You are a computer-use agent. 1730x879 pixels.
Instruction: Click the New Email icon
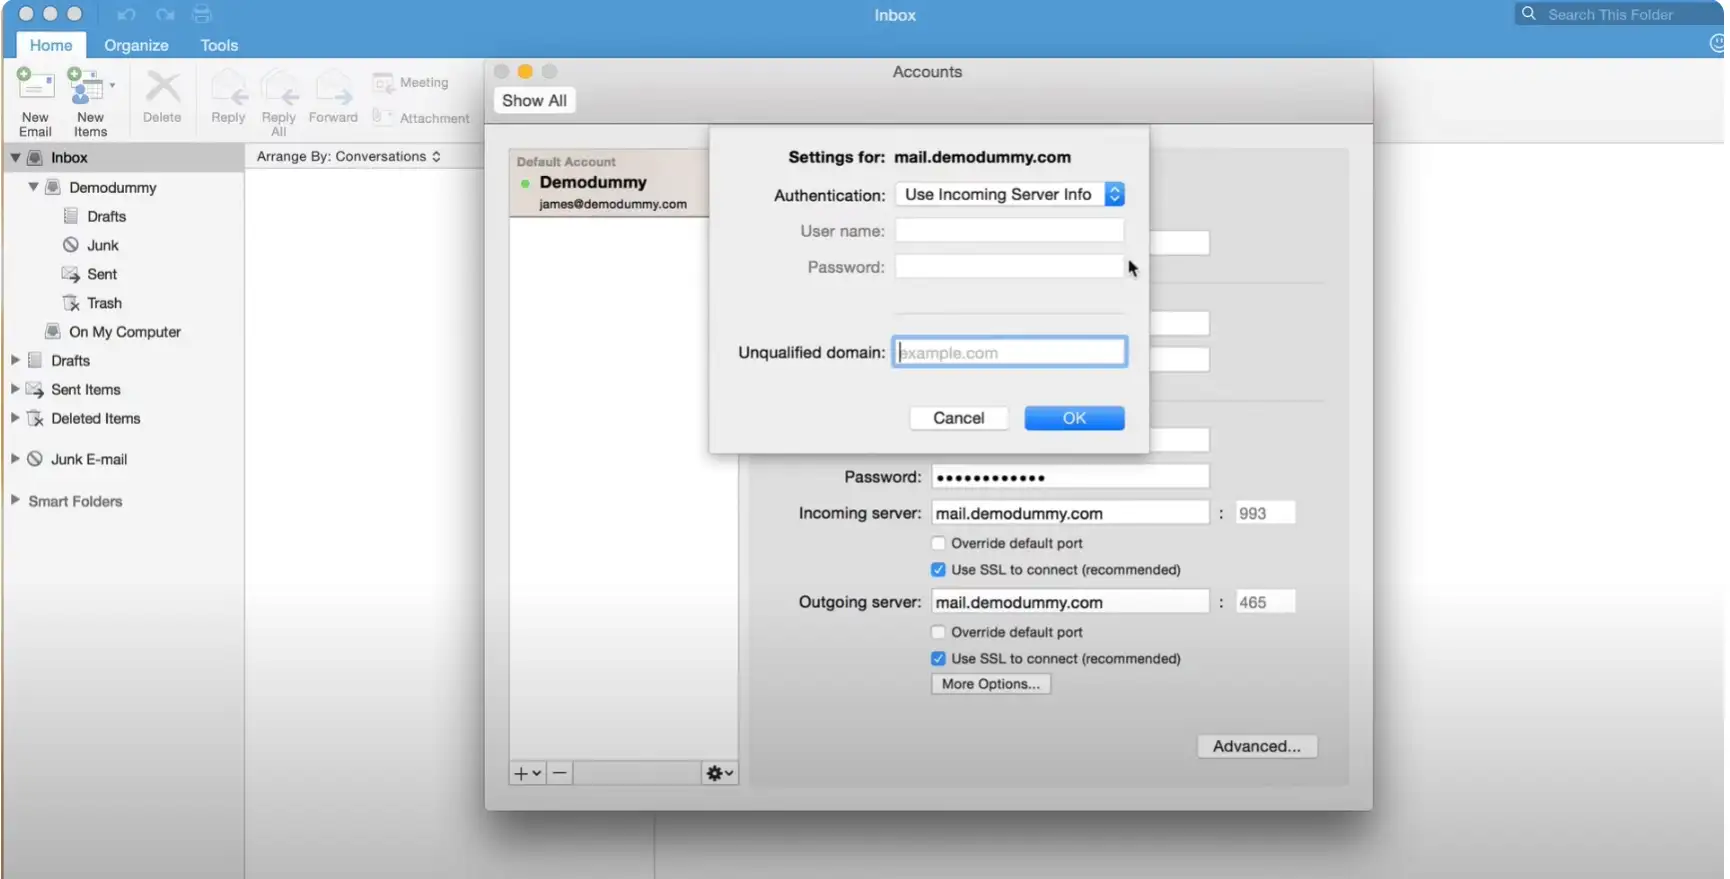pos(35,90)
